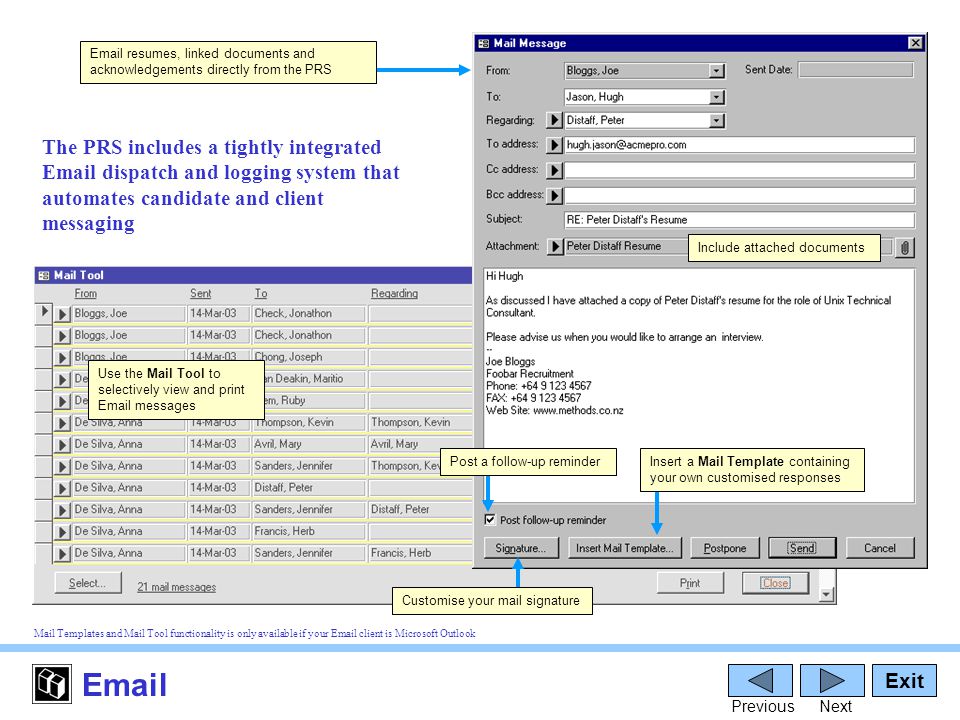Open first Bloggs, Joe to Check, Jonathon message
Image resolution: width=960 pixels, height=720 pixels.
coord(62,314)
